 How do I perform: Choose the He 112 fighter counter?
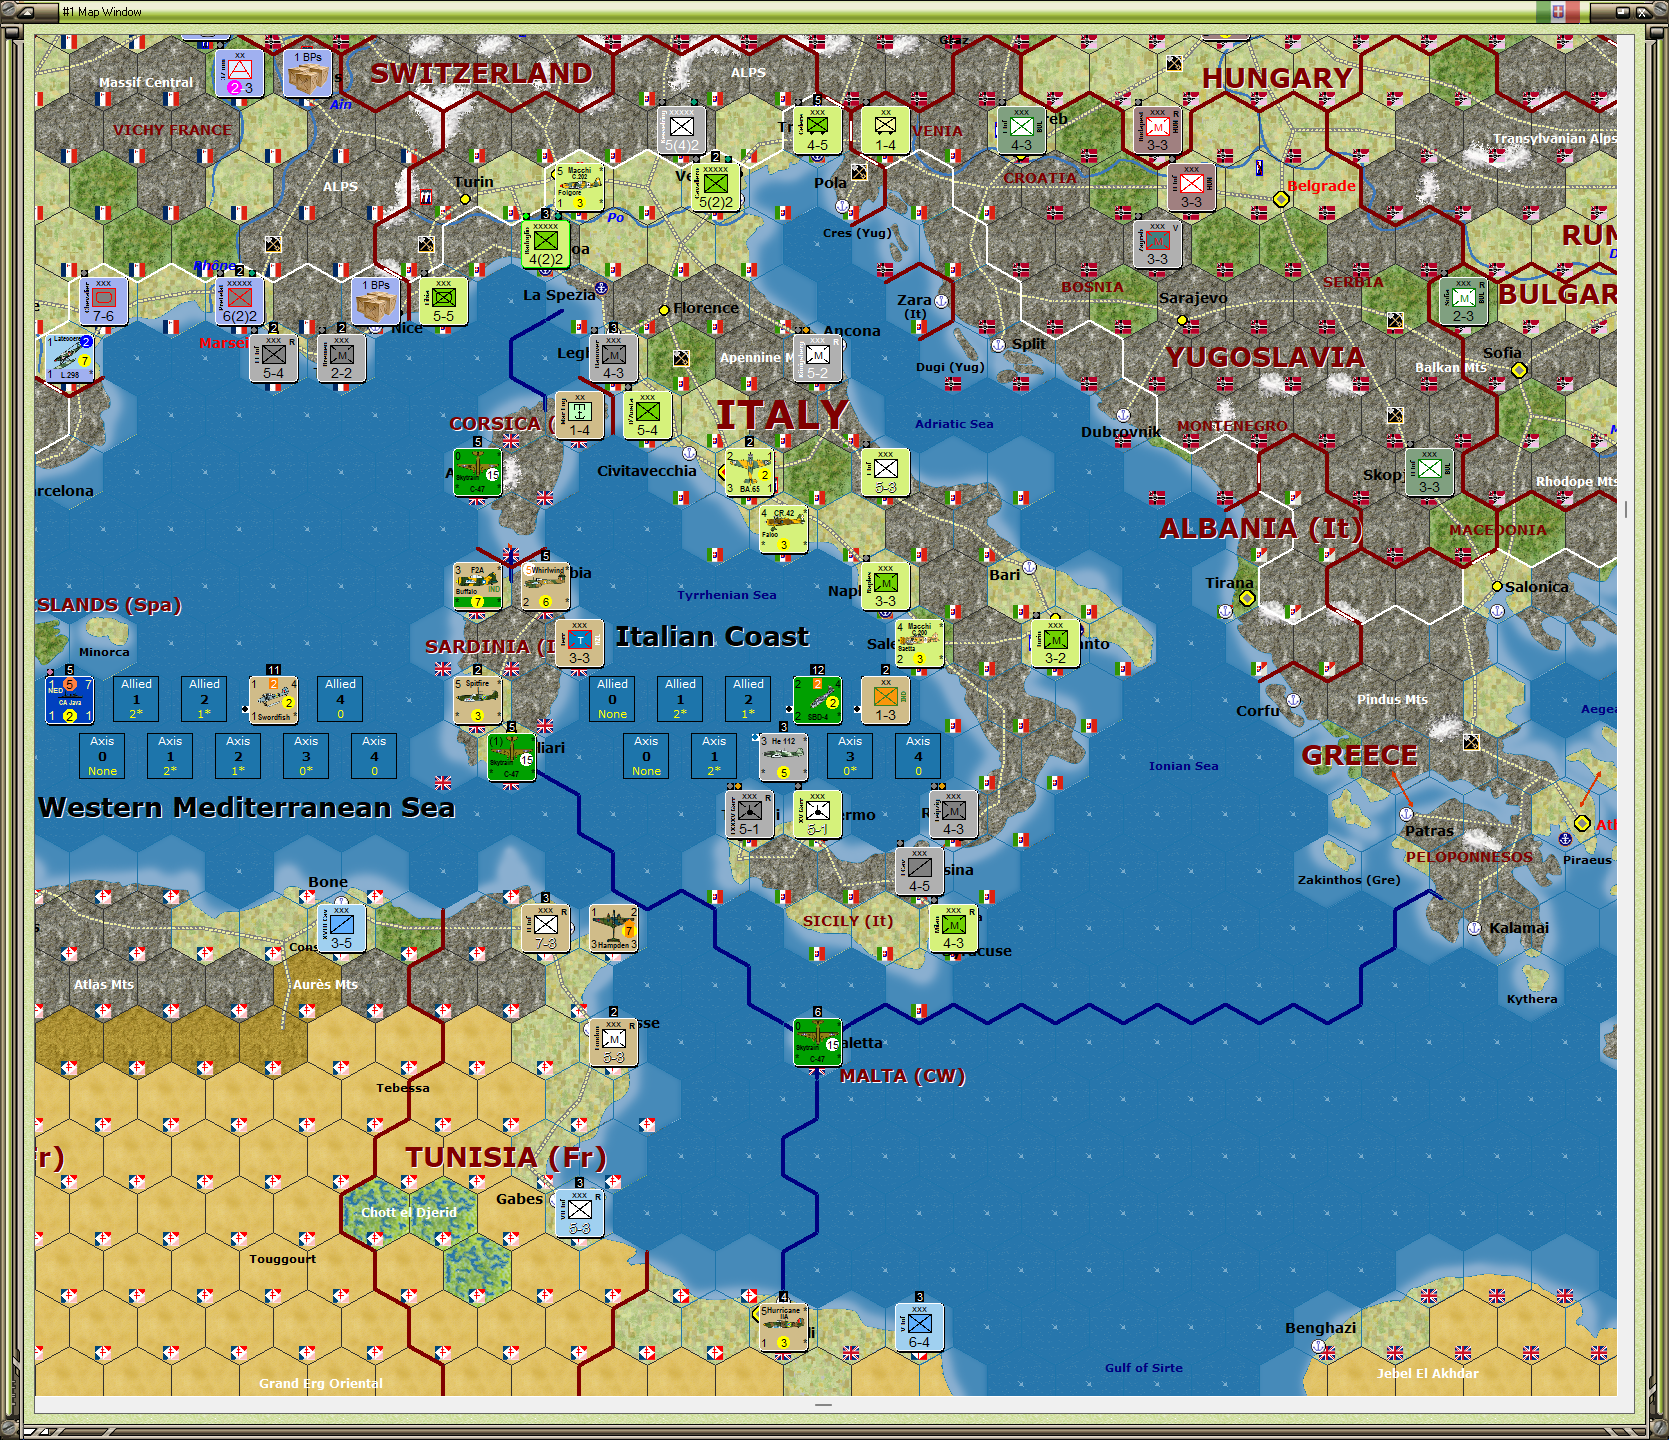click(x=783, y=757)
